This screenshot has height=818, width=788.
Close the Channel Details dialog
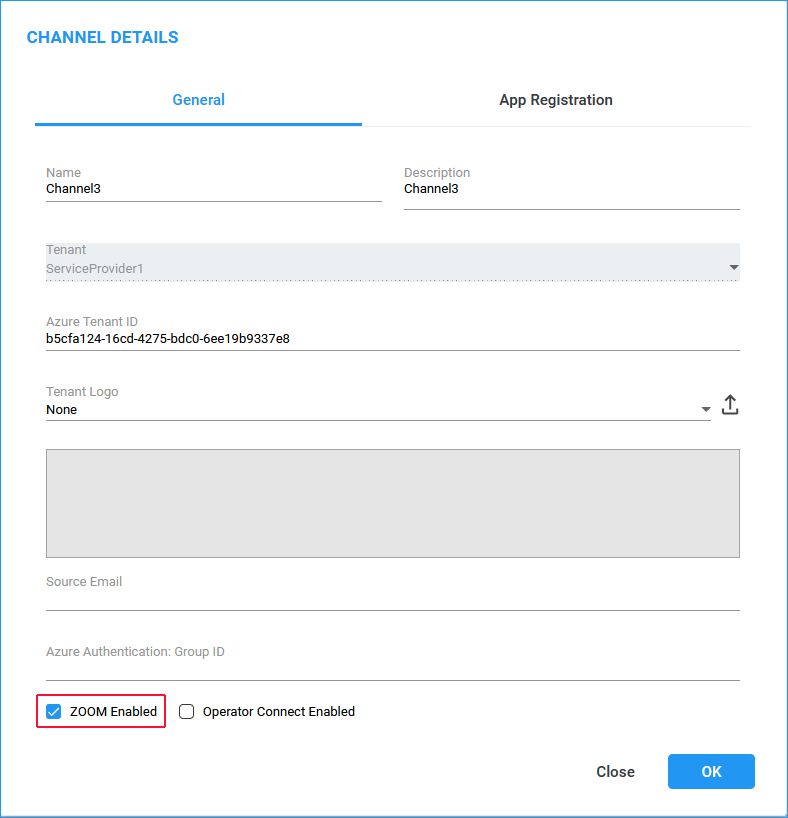(615, 771)
